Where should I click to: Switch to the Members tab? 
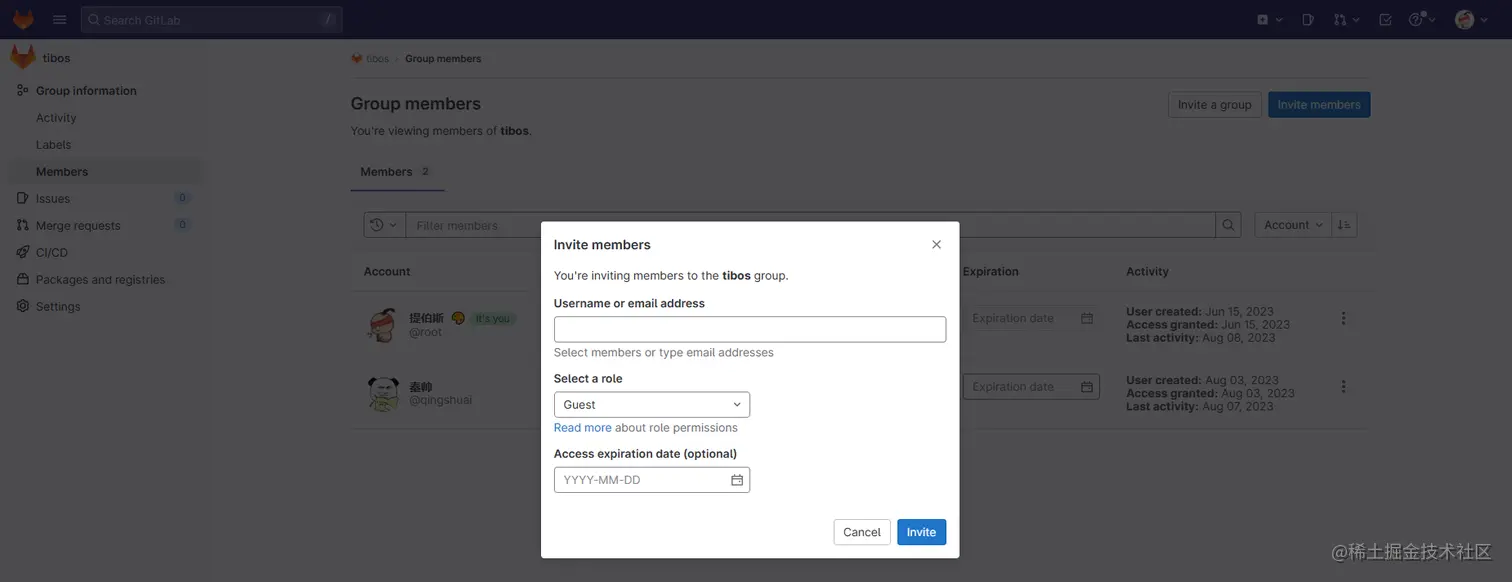[397, 172]
